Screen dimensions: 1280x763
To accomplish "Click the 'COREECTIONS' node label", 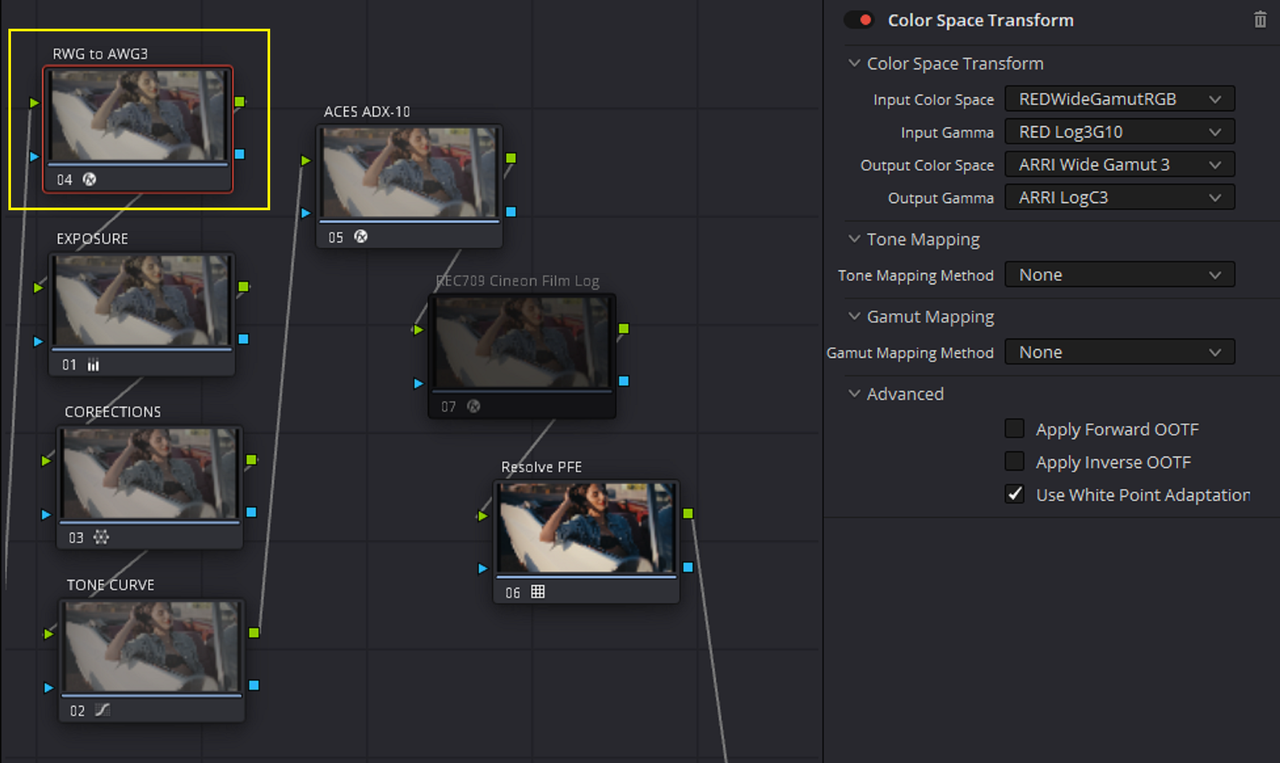I will pyautogui.click(x=113, y=411).
